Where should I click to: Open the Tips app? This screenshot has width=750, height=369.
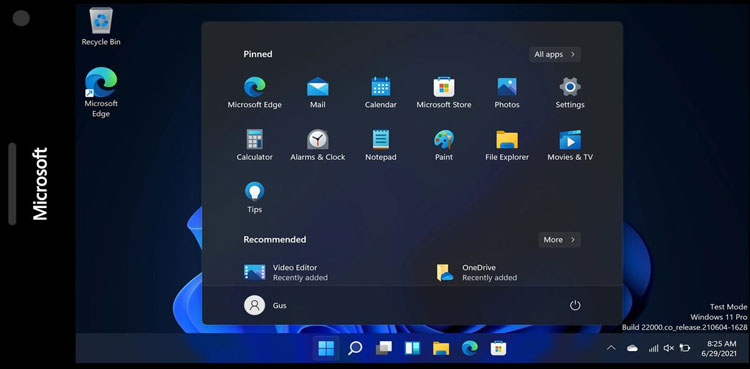click(254, 197)
